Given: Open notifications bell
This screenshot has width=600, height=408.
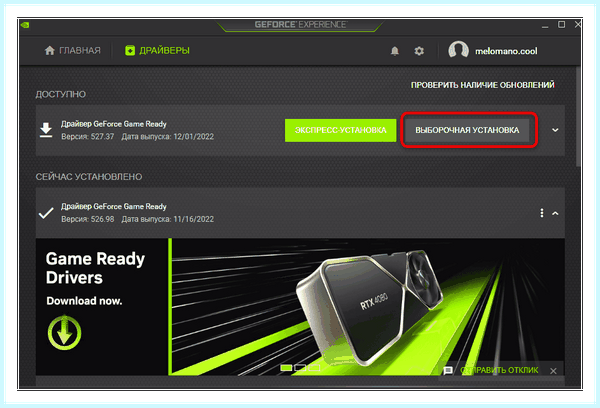Looking at the screenshot, I should pyautogui.click(x=395, y=51).
